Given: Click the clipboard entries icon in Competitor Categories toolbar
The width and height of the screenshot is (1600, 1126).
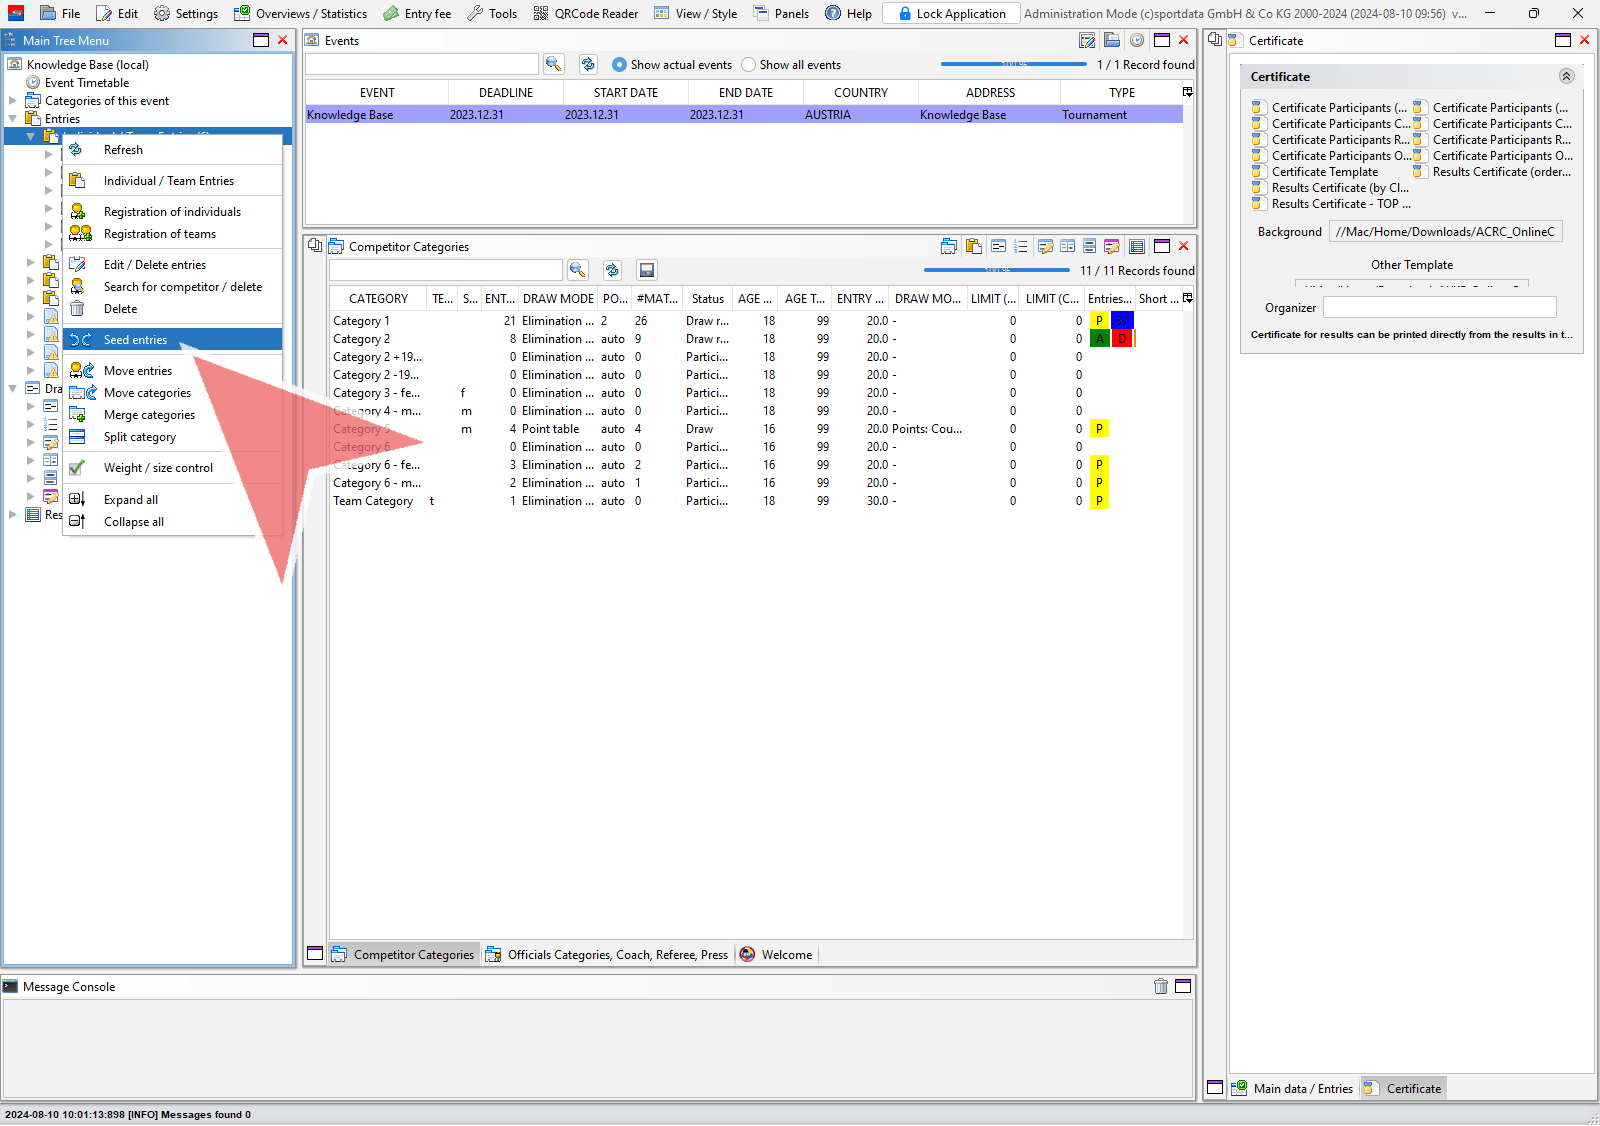Looking at the screenshot, I should click(973, 246).
